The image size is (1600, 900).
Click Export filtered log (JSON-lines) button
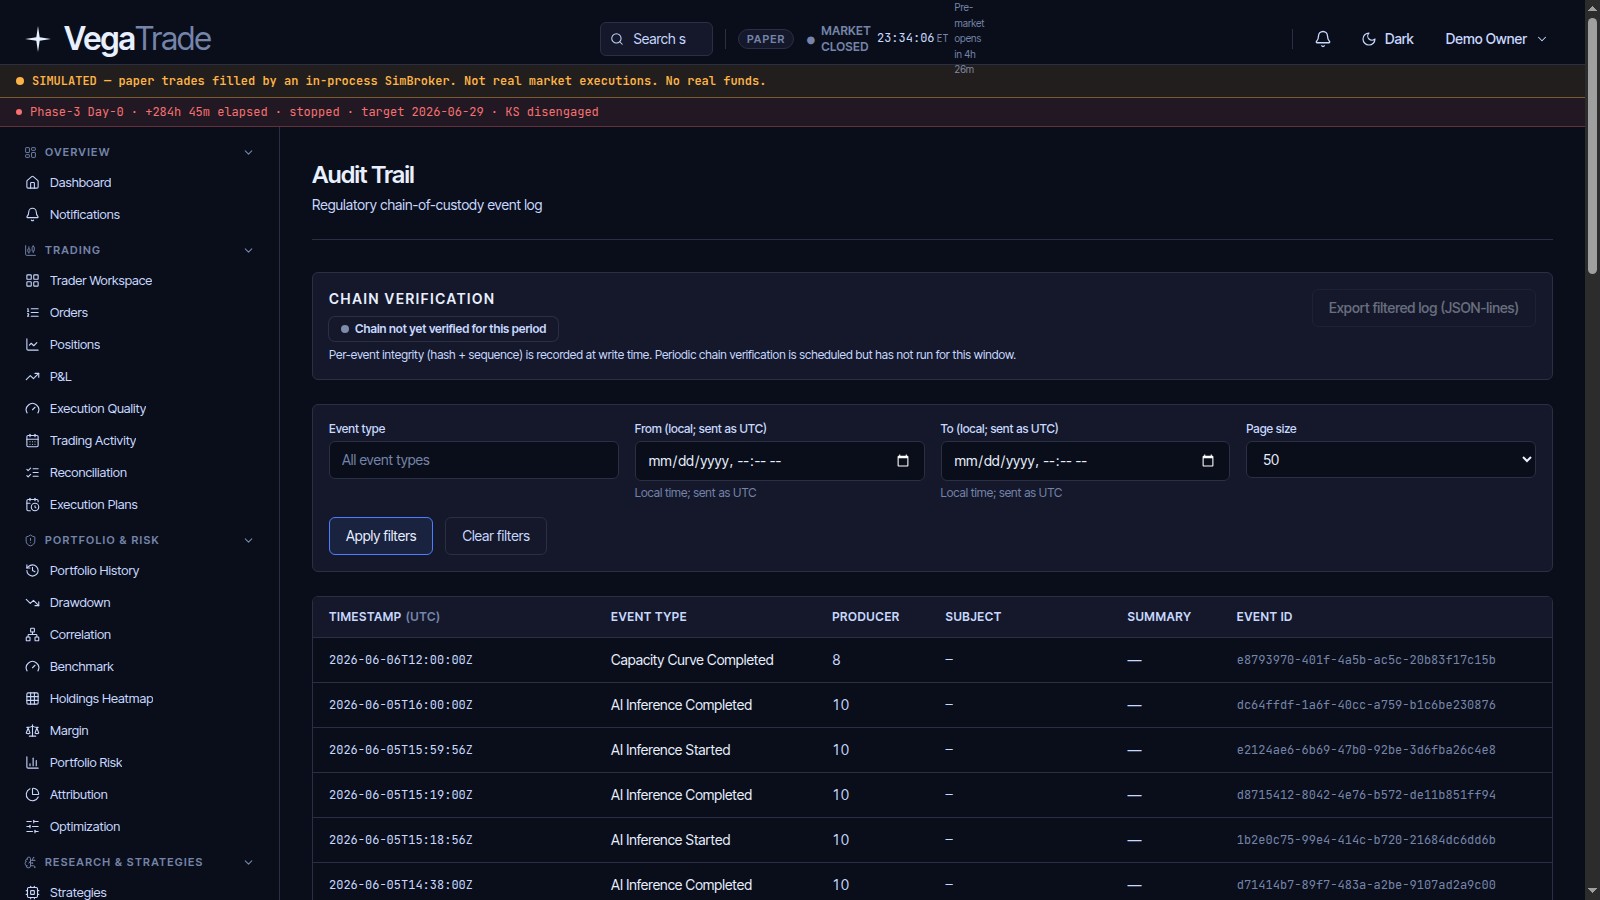[x=1423, y=308]
